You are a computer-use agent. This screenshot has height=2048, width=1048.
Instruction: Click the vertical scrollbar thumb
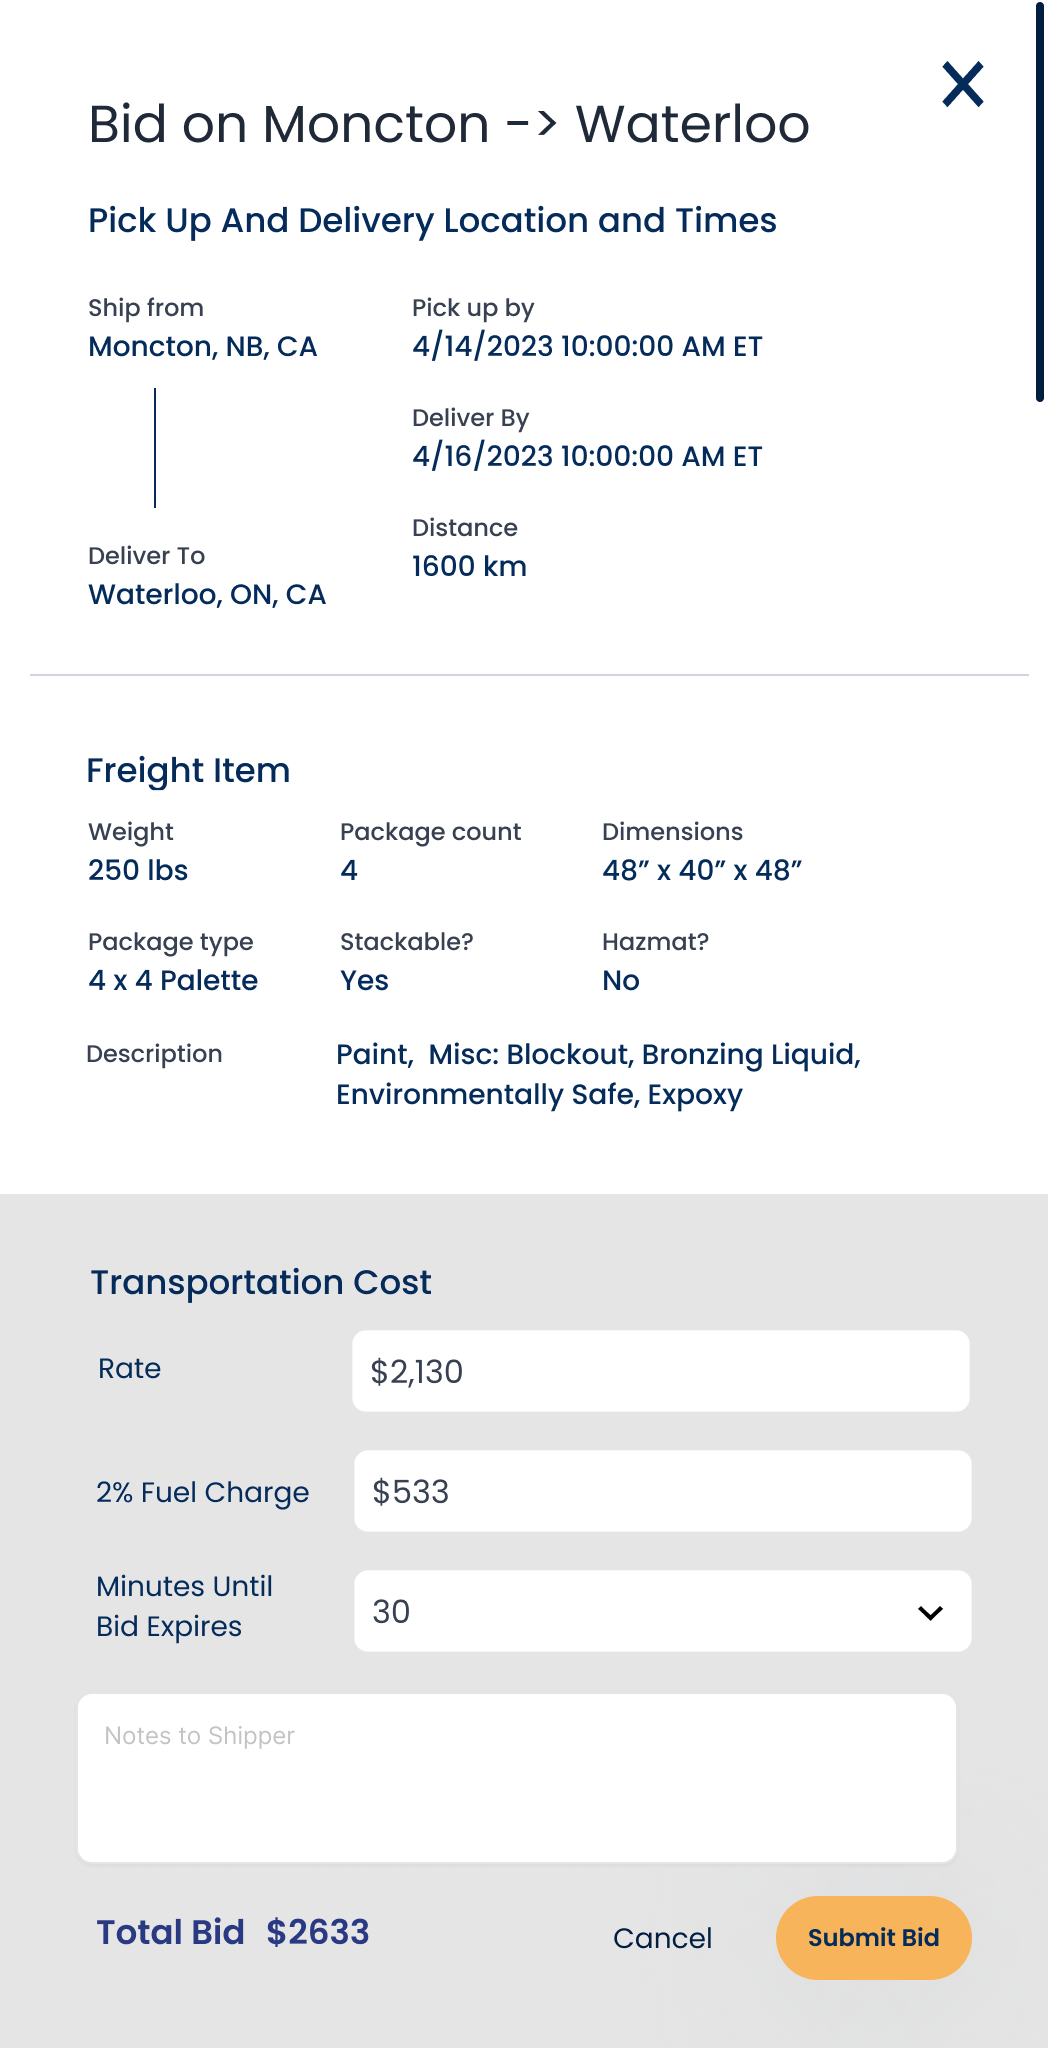click(x=1040, y=200)
